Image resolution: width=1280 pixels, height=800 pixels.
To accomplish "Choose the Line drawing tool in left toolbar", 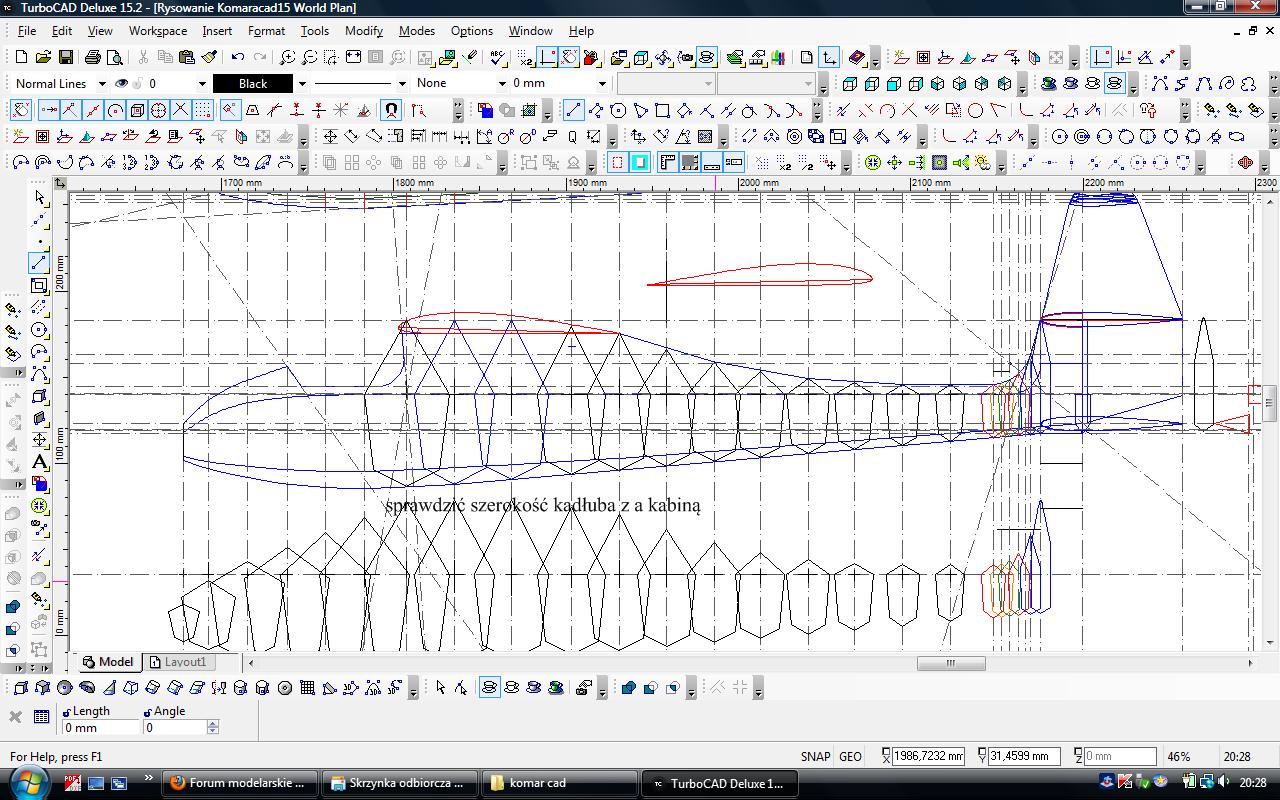I will pyautogui.click(x=39, y=264).
